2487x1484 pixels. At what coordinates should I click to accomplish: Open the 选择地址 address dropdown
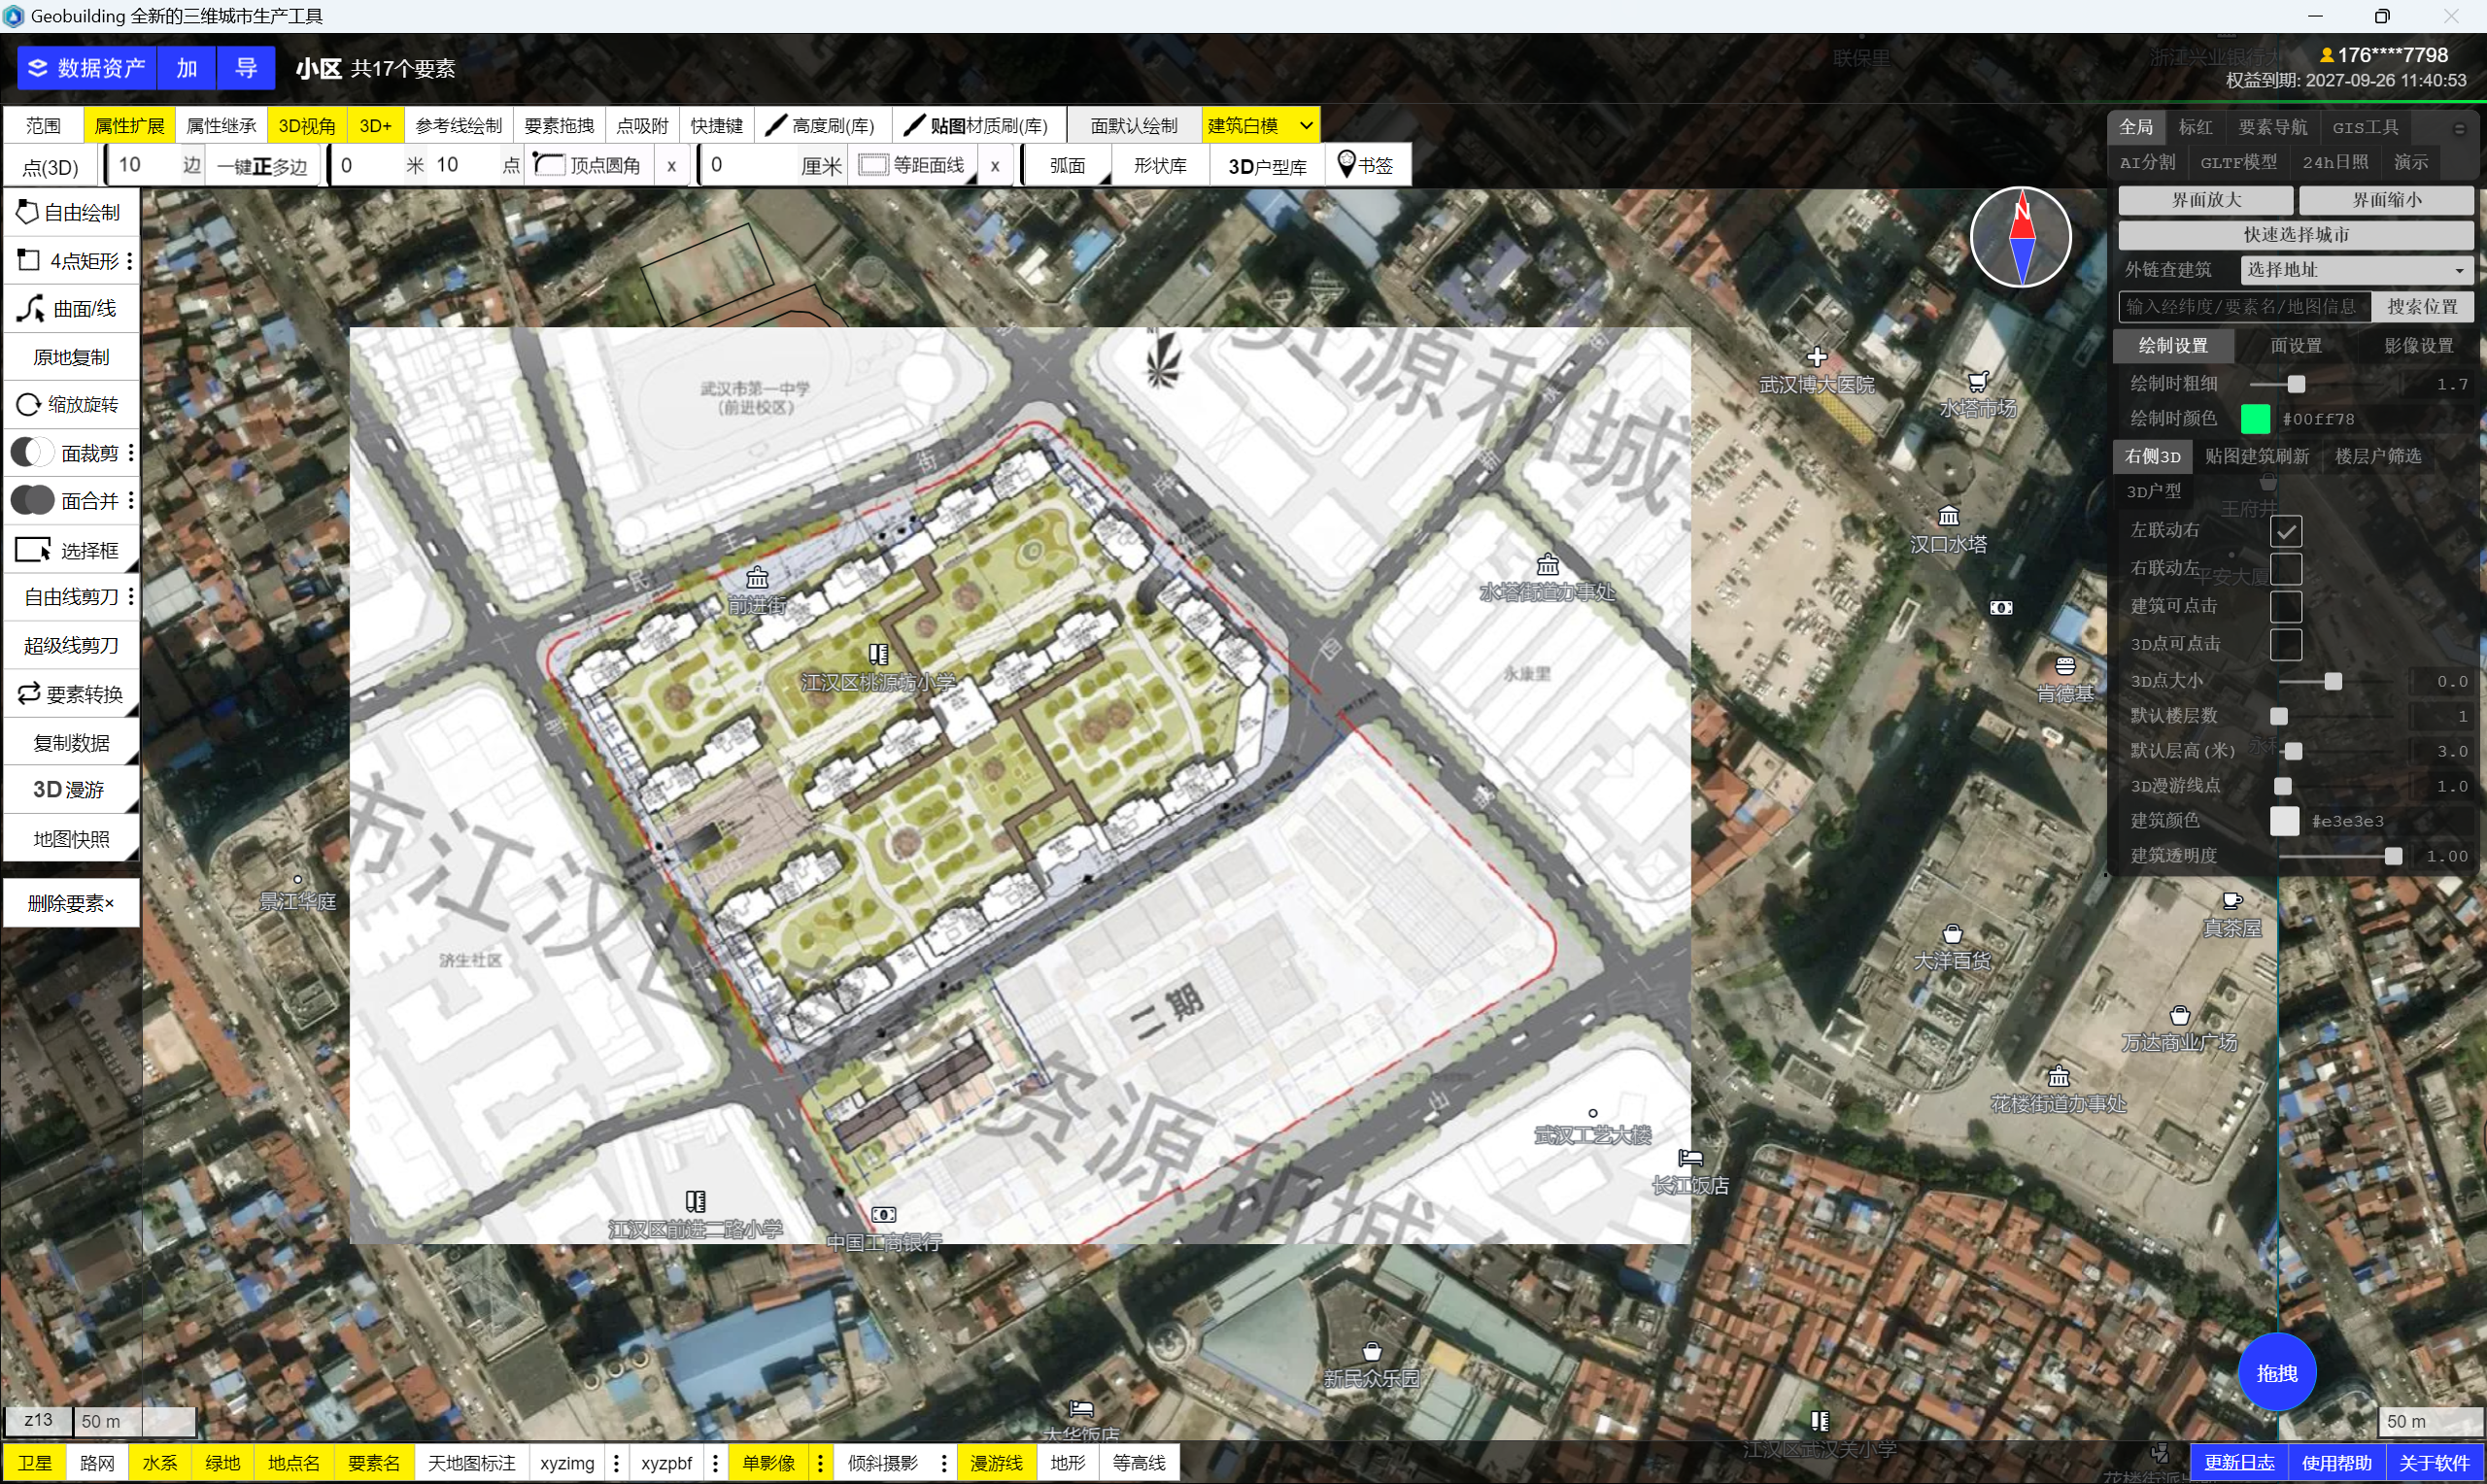pos(2355,270)
